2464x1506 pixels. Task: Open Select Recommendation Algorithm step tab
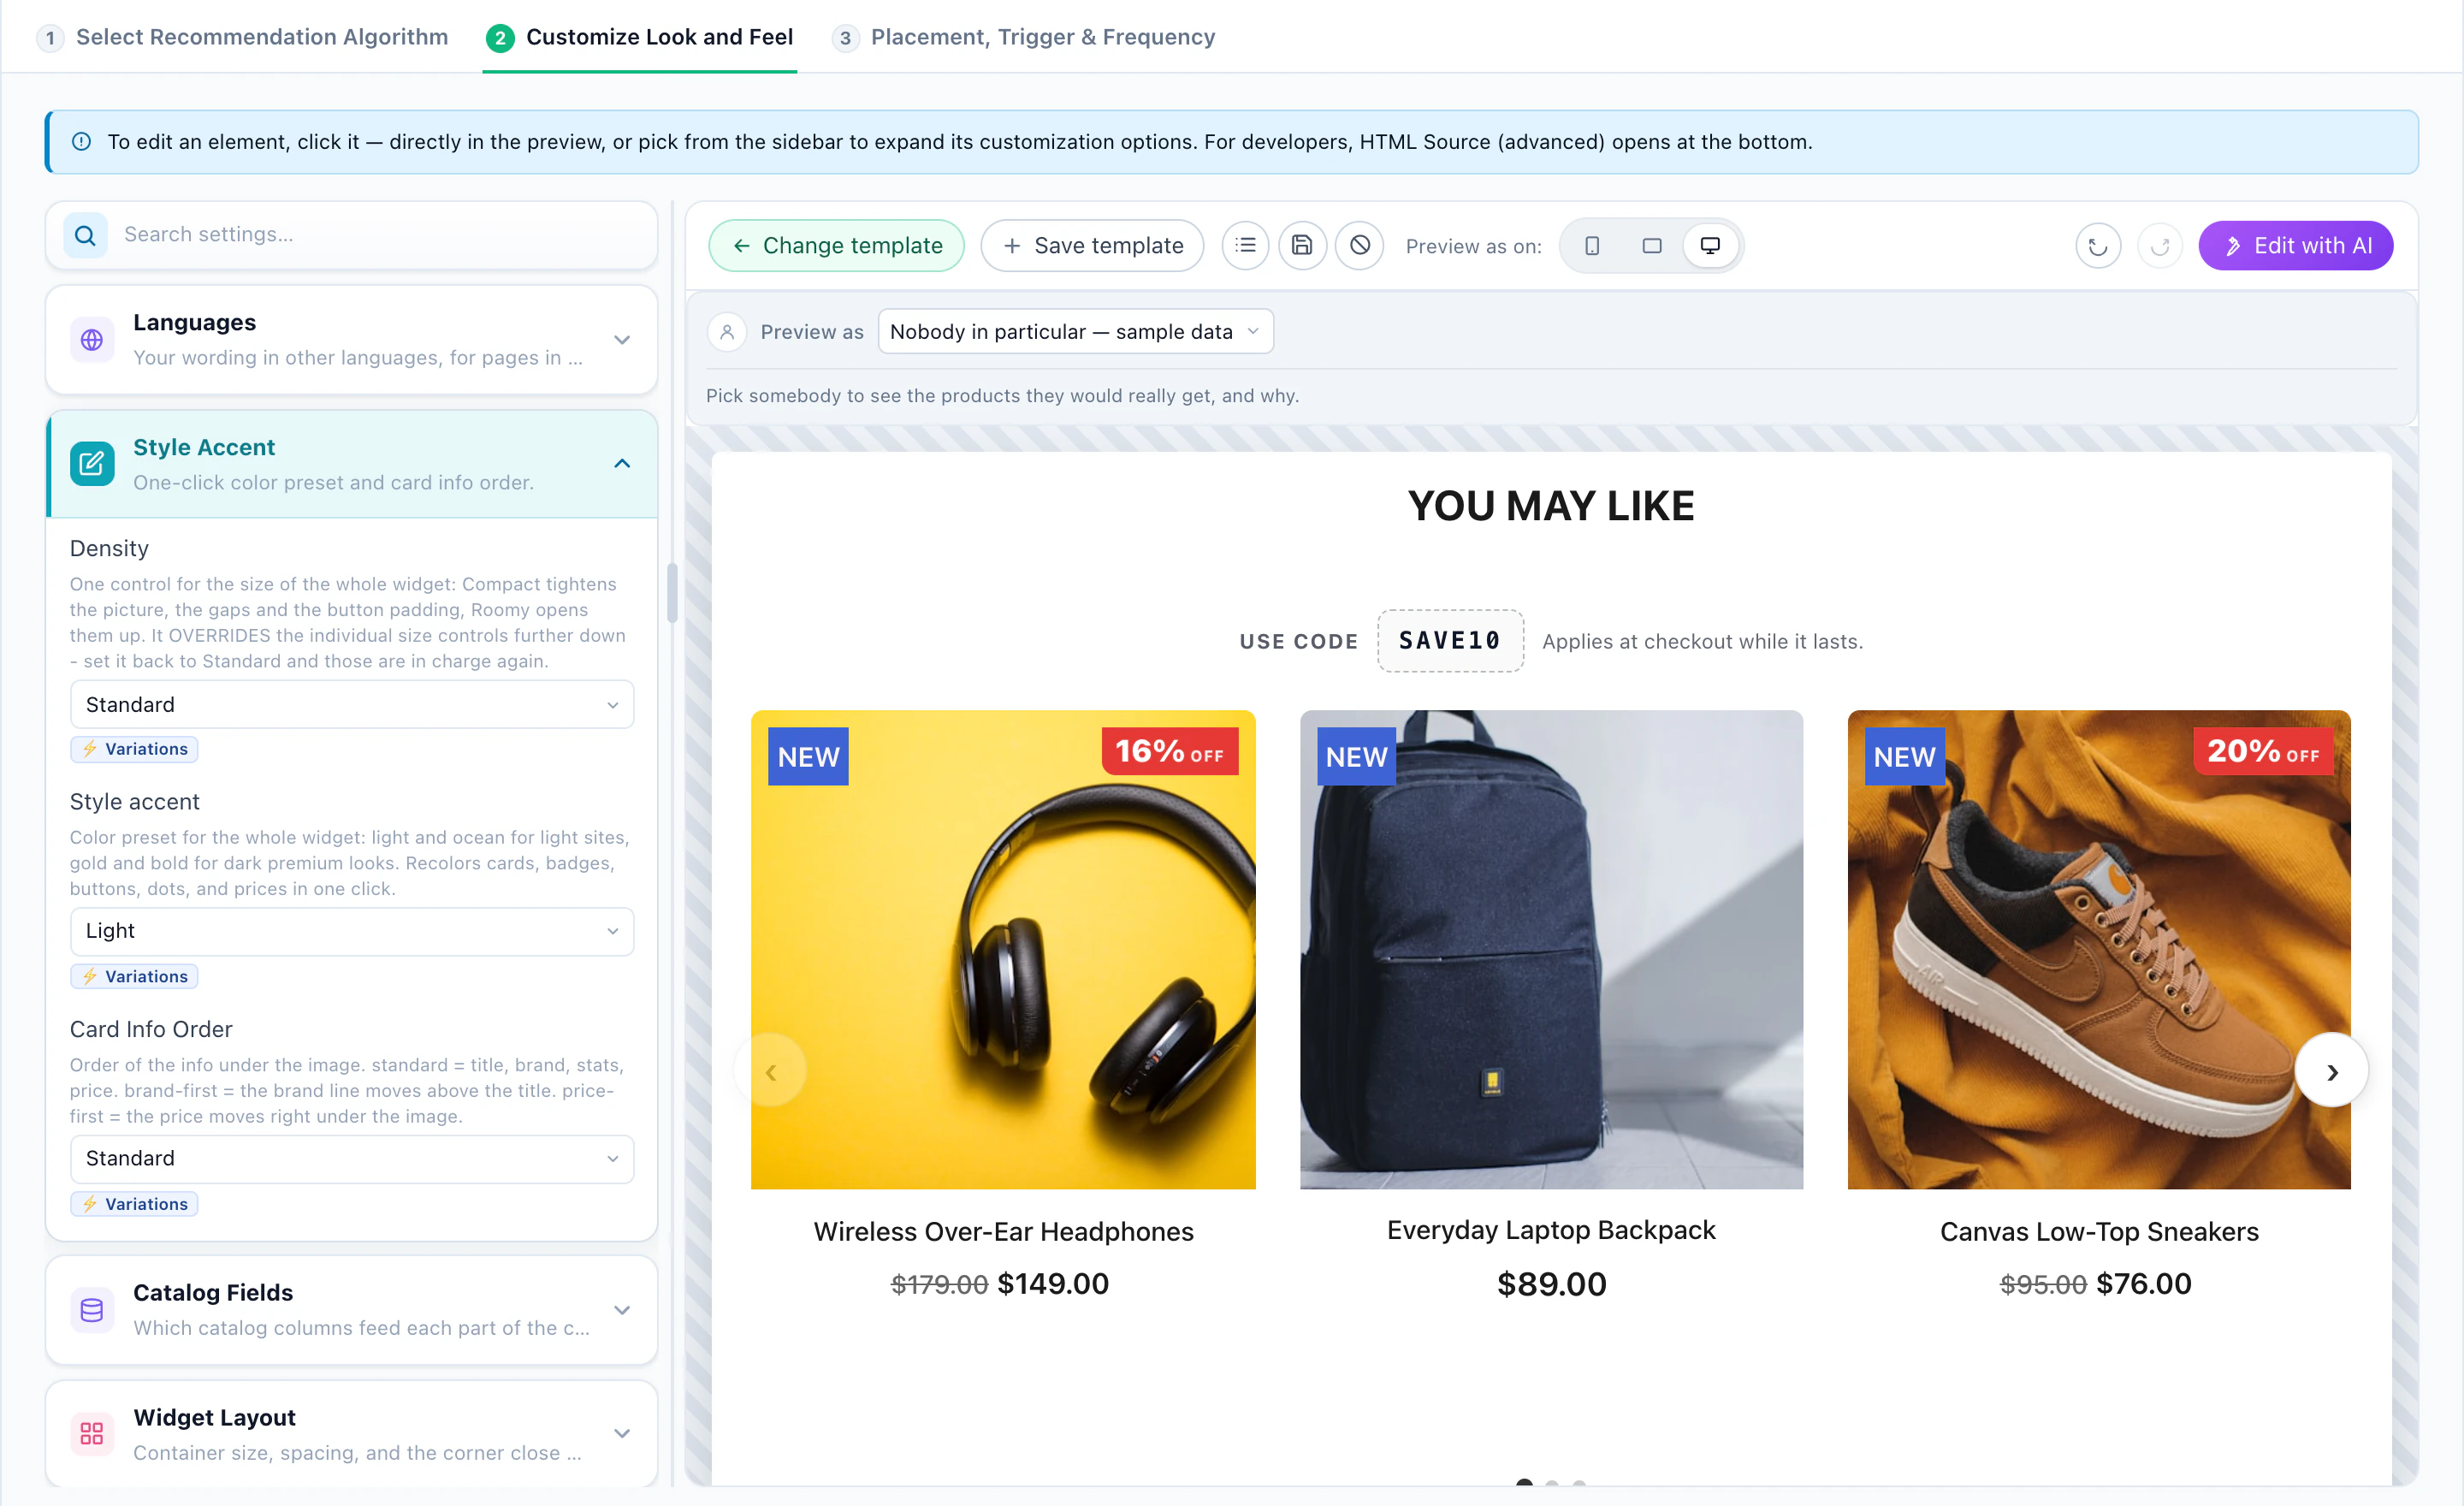tap(243, 37)
